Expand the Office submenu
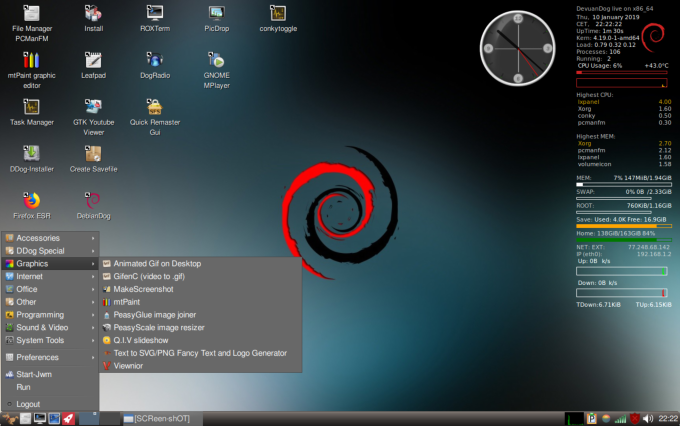680x426 pixels. (x=50, y=289)
